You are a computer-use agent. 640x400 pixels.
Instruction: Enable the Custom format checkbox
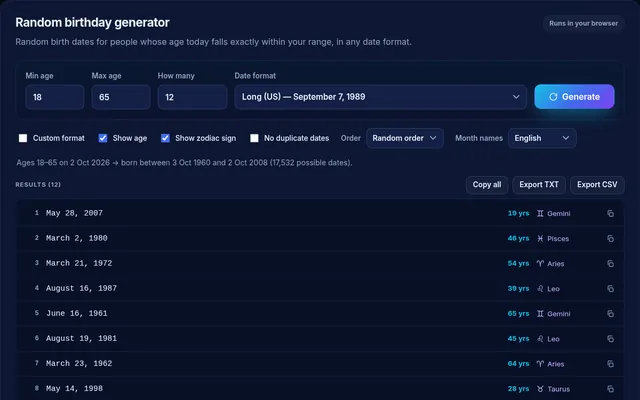click(23, 138)
